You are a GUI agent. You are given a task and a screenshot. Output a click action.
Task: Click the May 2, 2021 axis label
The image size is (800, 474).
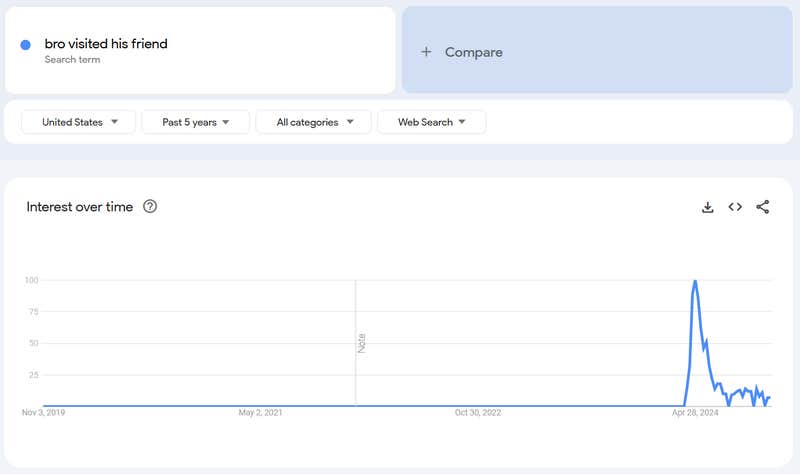tap(261, 412)
